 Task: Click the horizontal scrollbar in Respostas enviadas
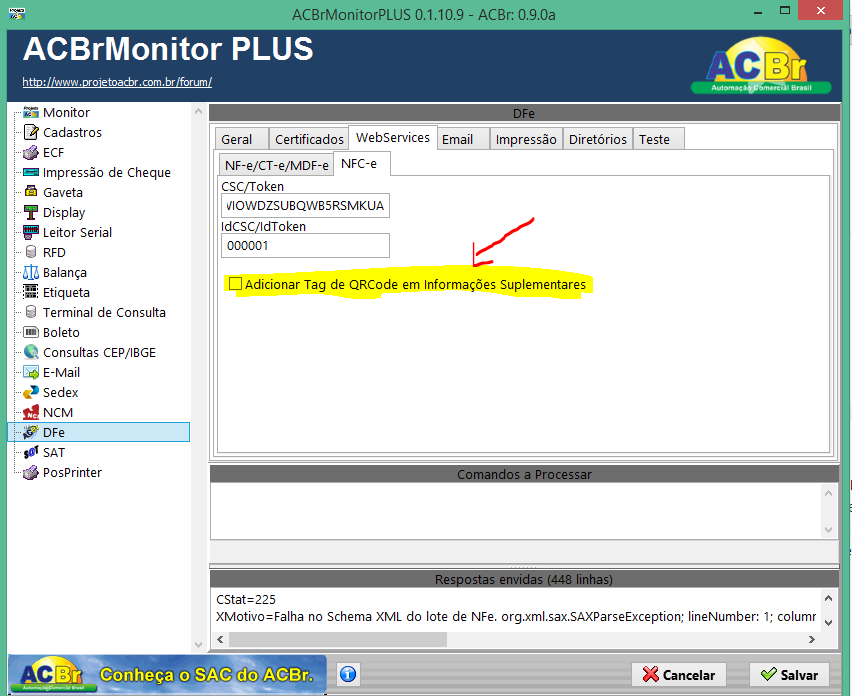[337, 639]
